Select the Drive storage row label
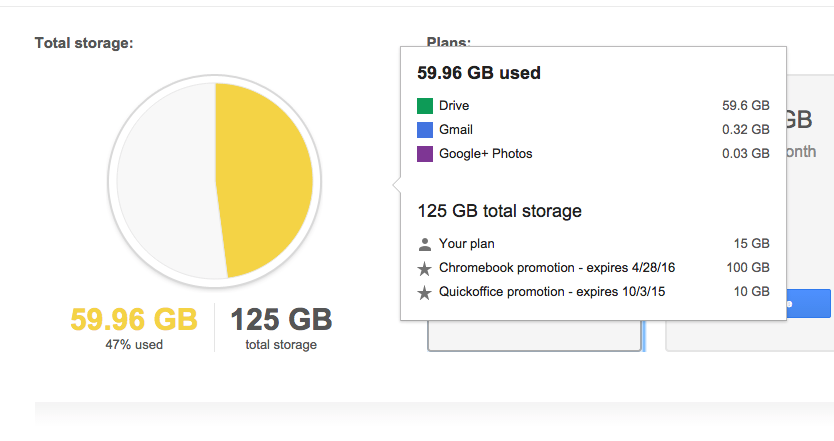The height and width of the screenshot is (441, 834). point(454,105)
